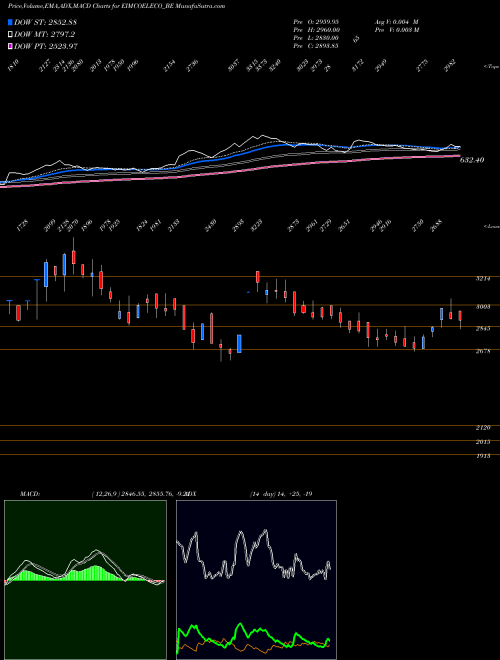Click the 2678 price level label
This screenshot has height=660, width=500.
click(482, 351)
